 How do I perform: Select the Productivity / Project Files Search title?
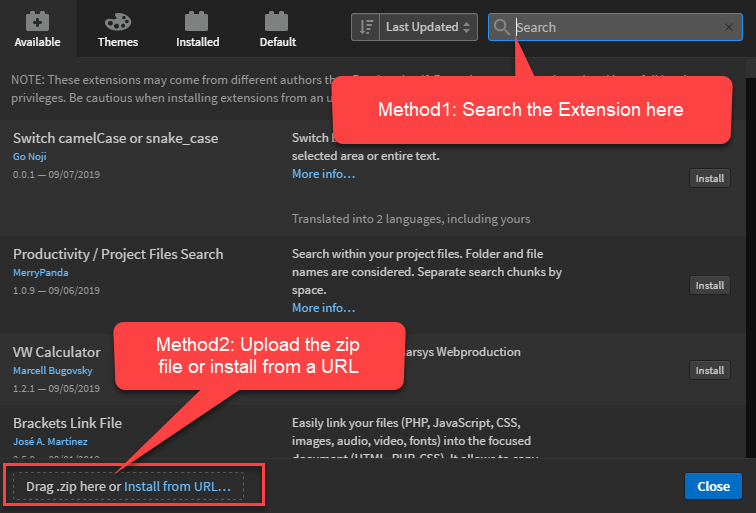(118, 254)
